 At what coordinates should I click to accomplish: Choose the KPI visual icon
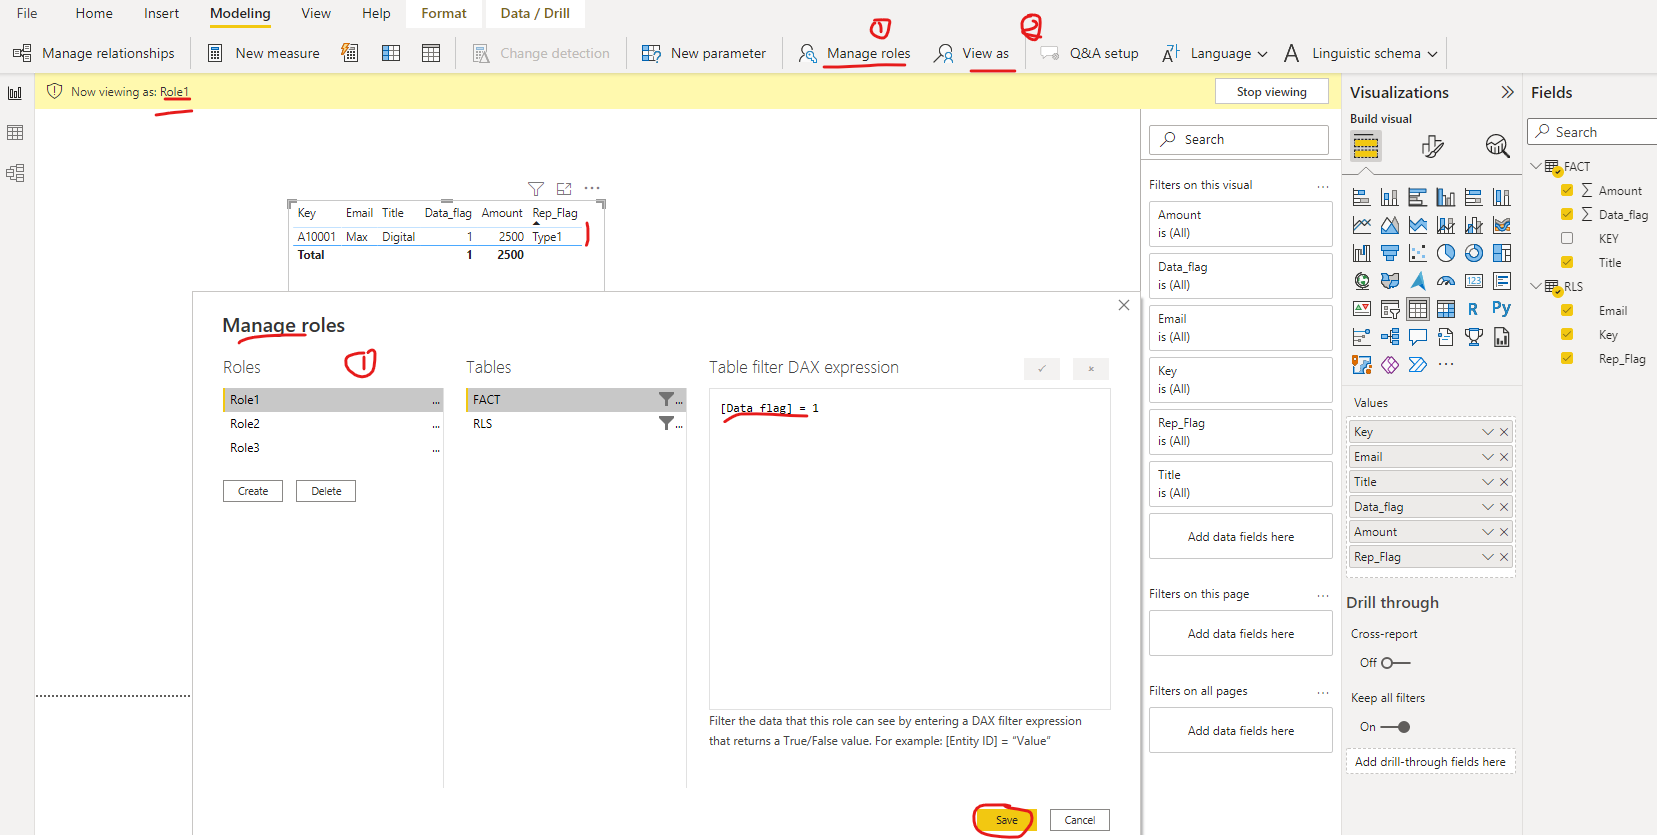(1361, 309)
